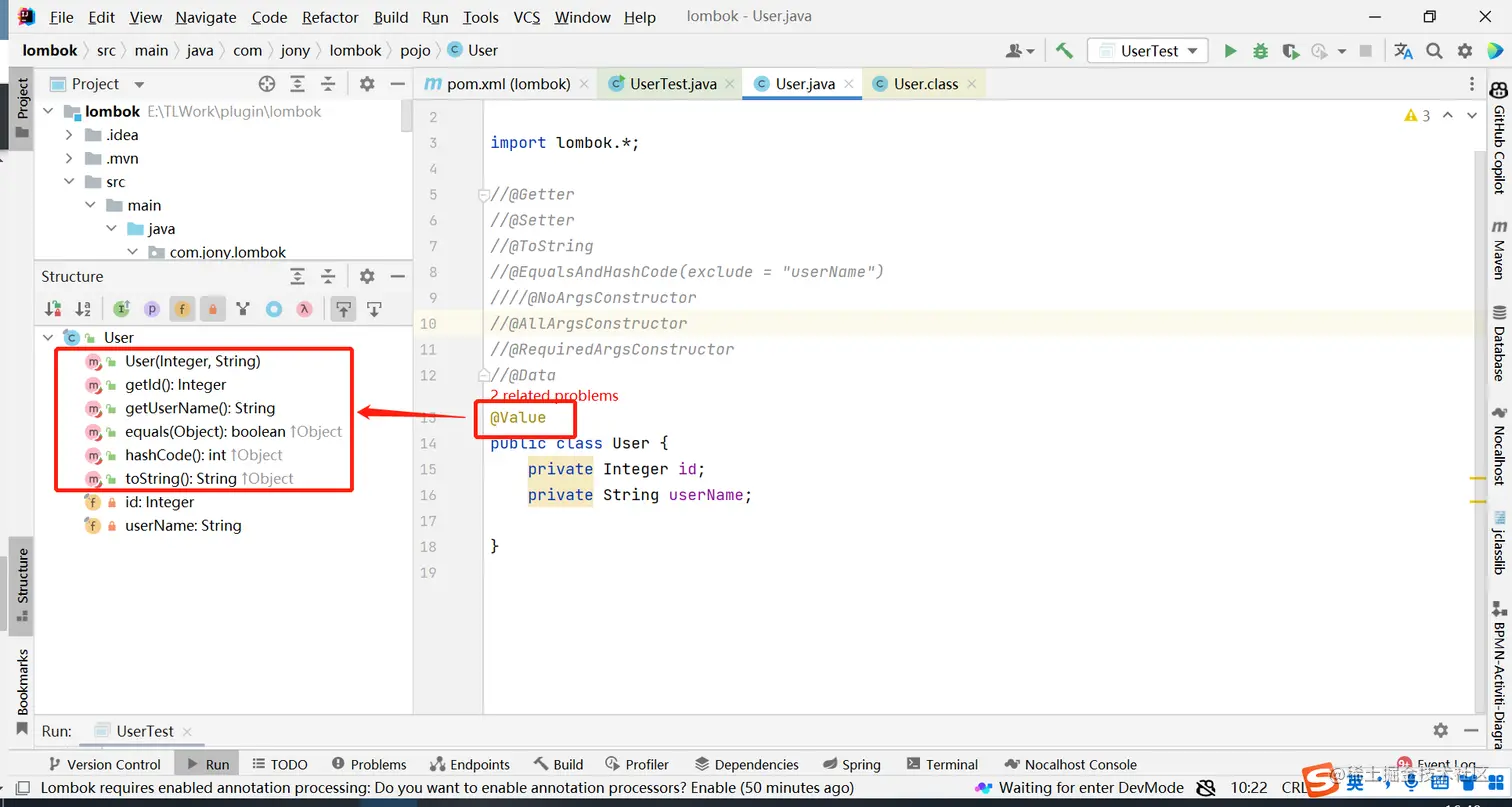
Task: Expand the .mvn folder
Action: [x=69, y=158]
